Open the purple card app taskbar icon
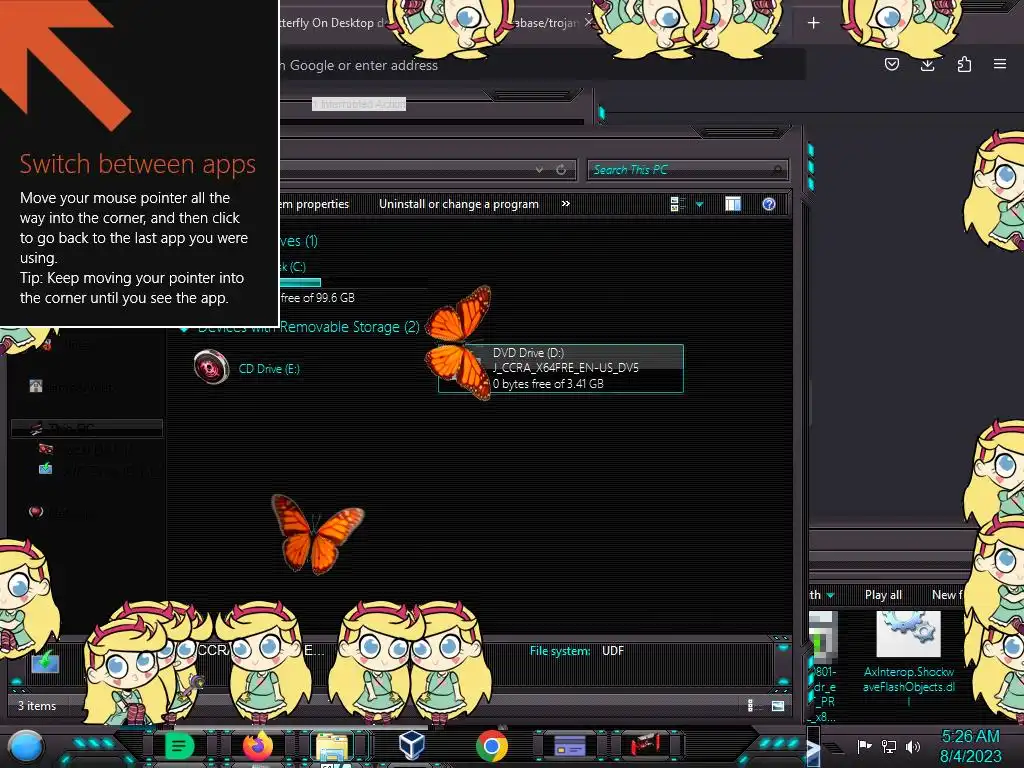Screen dimensions: 1024x768 (569, 745)
